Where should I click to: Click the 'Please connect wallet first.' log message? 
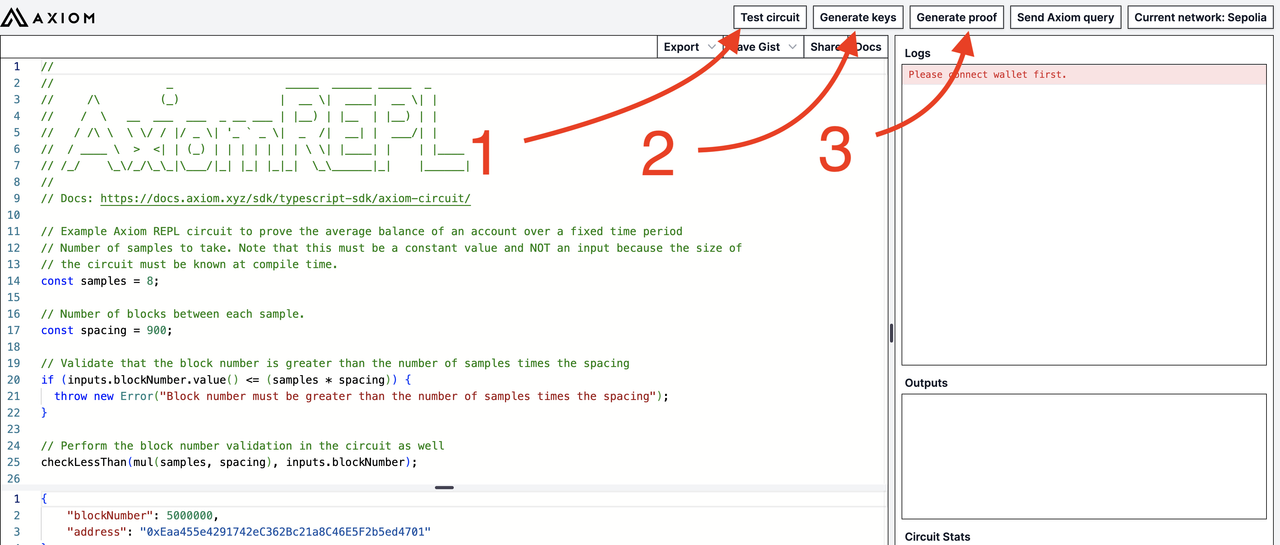click(x=987, y=75)
